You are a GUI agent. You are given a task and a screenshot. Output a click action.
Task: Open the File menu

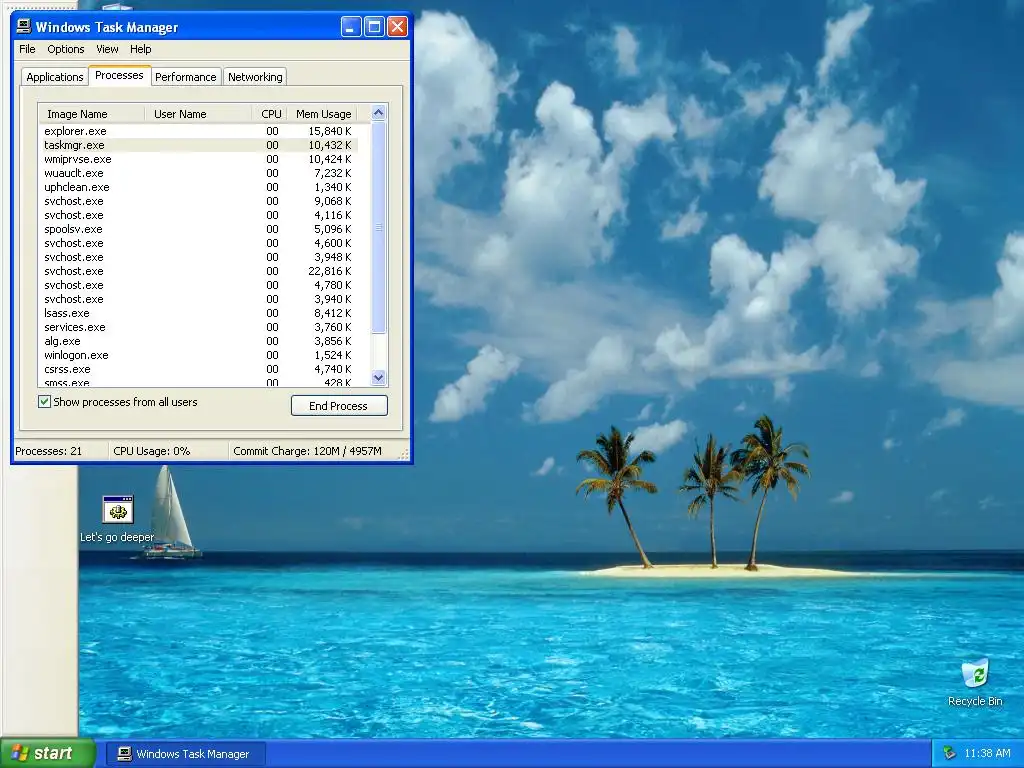click(27, 49)
